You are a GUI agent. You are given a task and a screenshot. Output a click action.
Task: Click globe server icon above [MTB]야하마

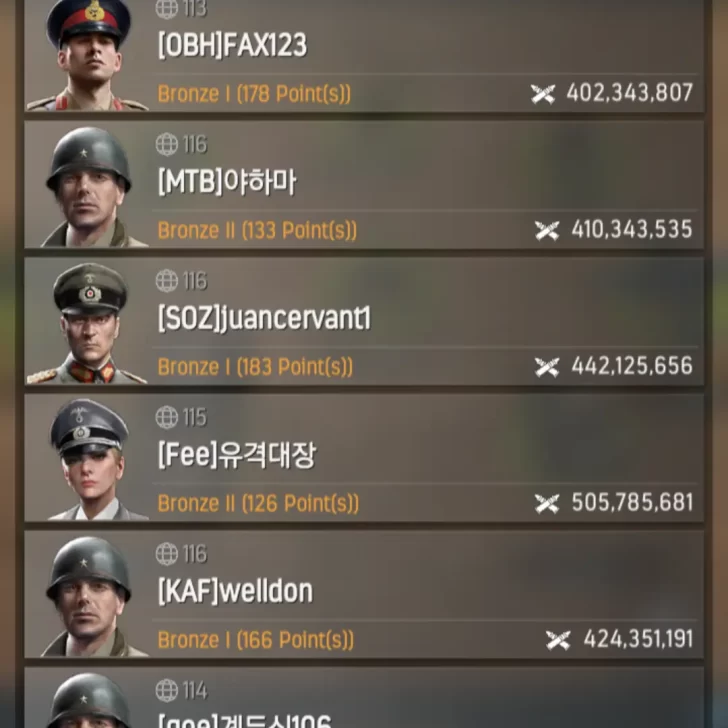(167, 144)
